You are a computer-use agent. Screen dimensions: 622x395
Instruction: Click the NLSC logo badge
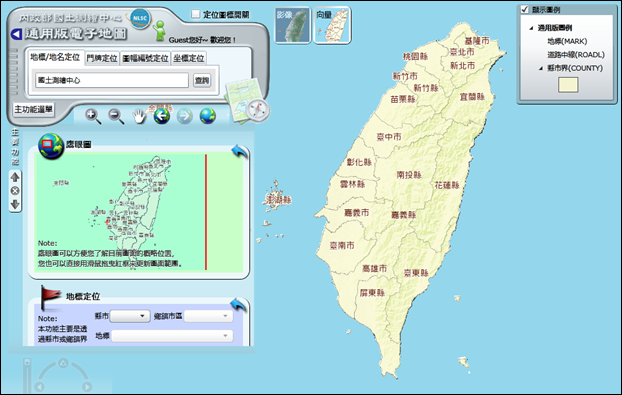point(140,19)
